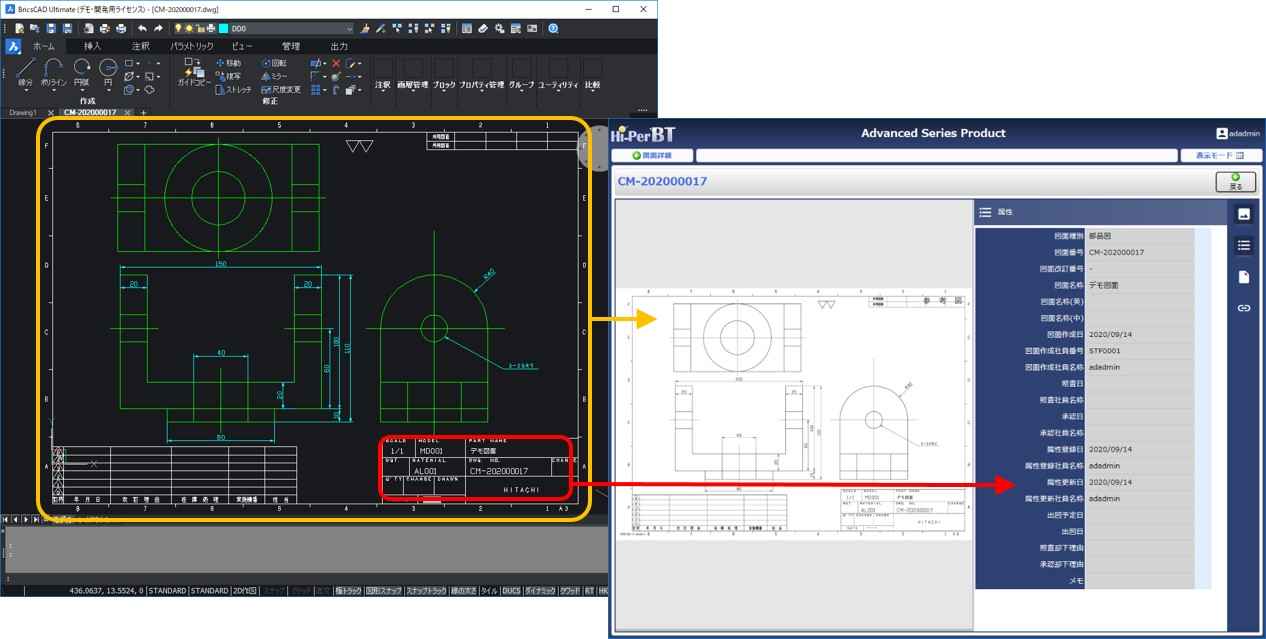Switch to the パラメトリック ribbon tab
Image resolution: width=1266 pixels, height=639 pixels.
[x=191, y=46]
